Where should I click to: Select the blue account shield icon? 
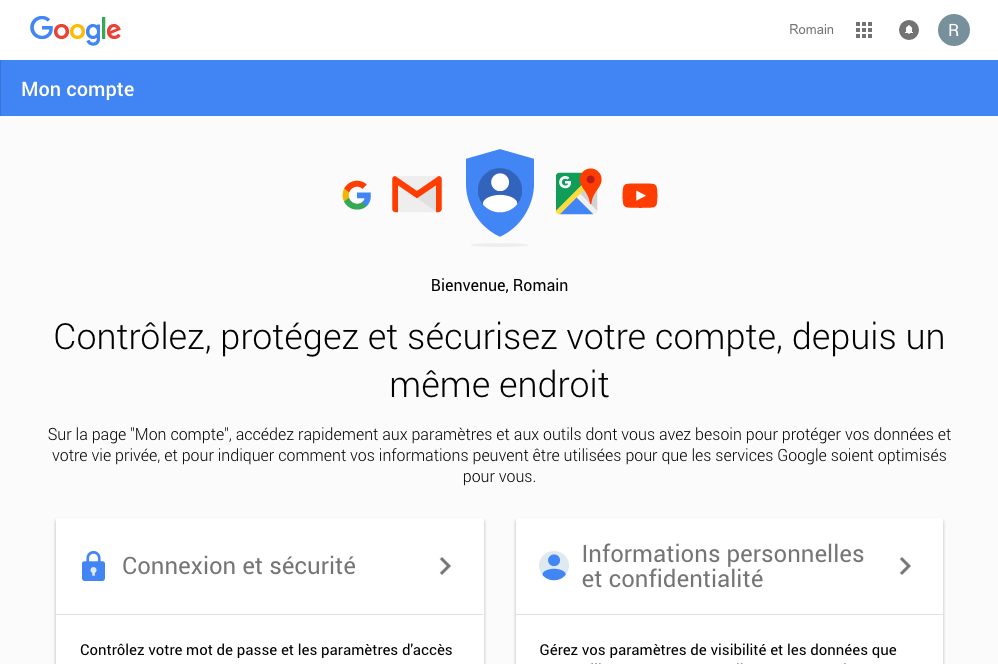point(499,195)
